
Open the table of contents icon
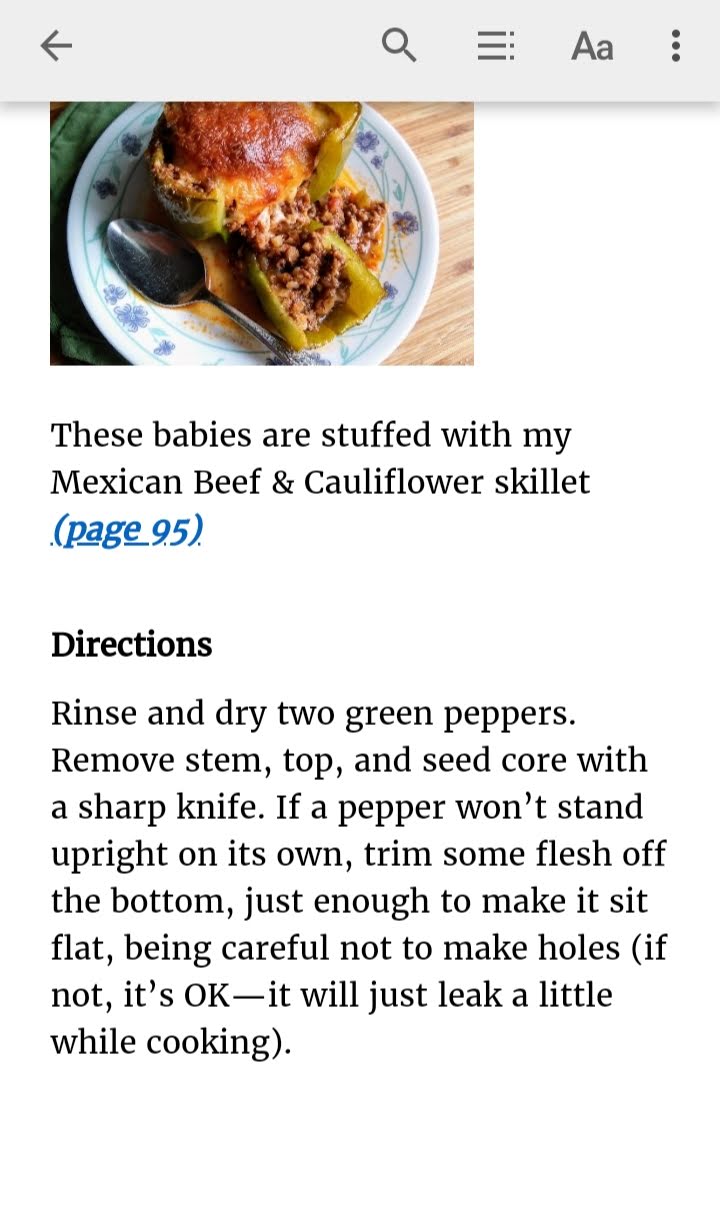495,46
